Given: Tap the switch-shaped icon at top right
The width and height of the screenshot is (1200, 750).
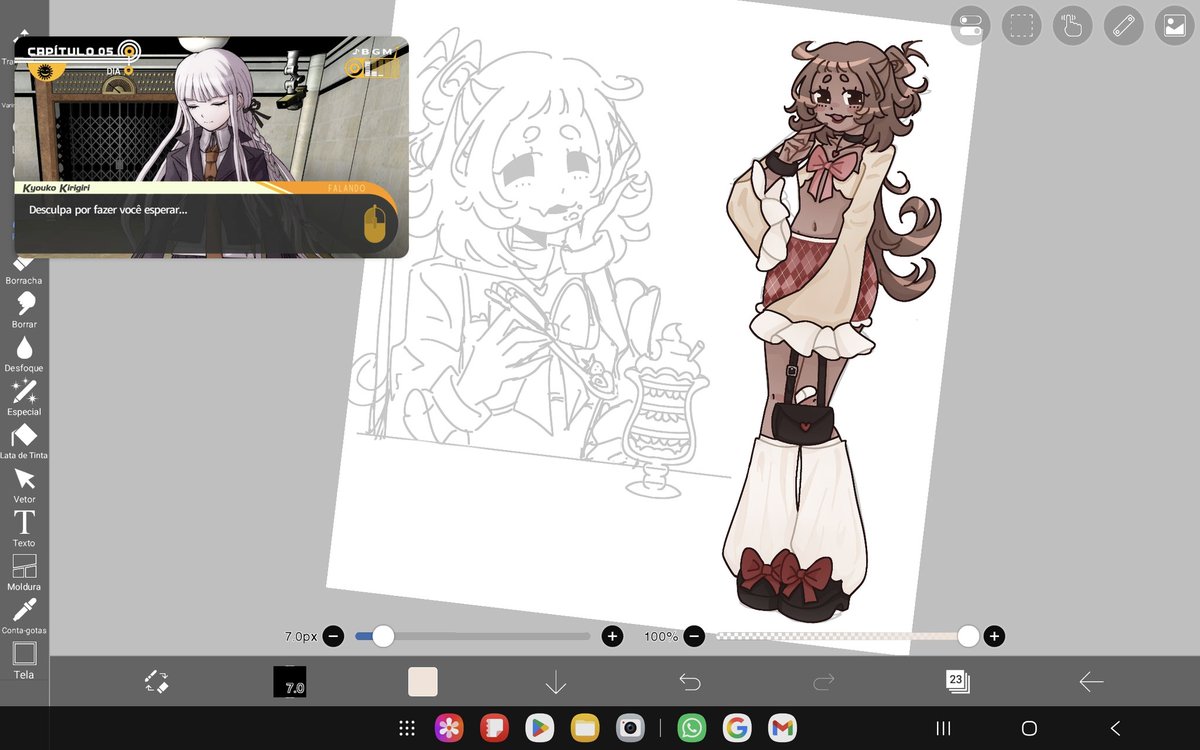Looking at the screenshot, I should [969, 26].
